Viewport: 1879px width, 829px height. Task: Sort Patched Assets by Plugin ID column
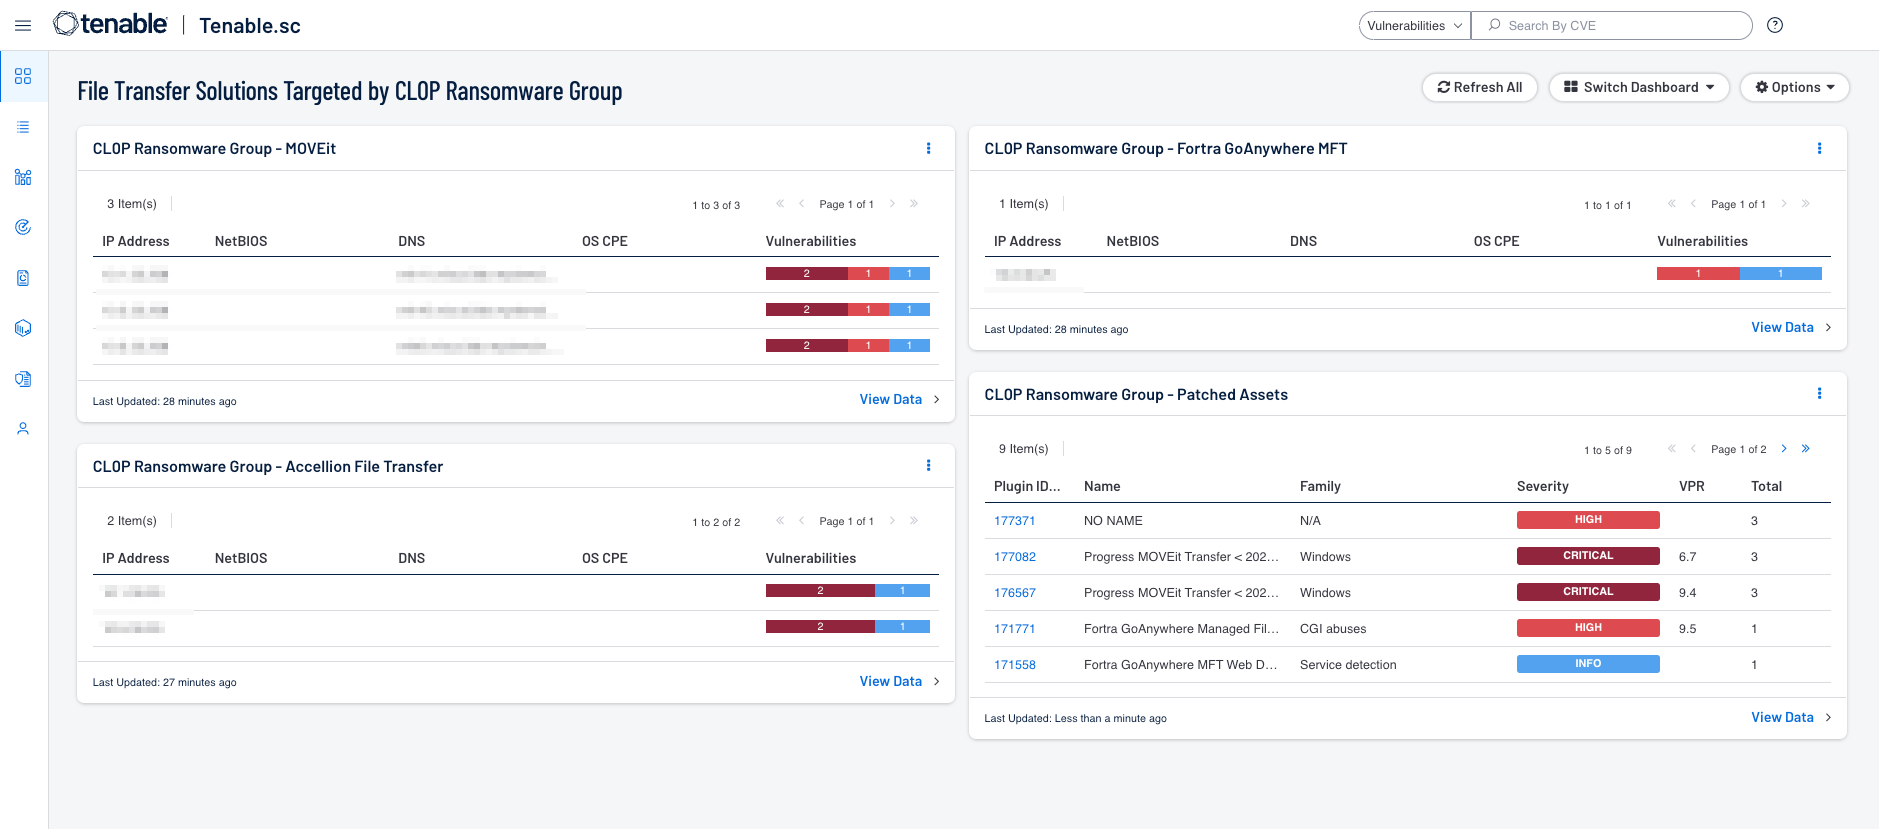1027,486
